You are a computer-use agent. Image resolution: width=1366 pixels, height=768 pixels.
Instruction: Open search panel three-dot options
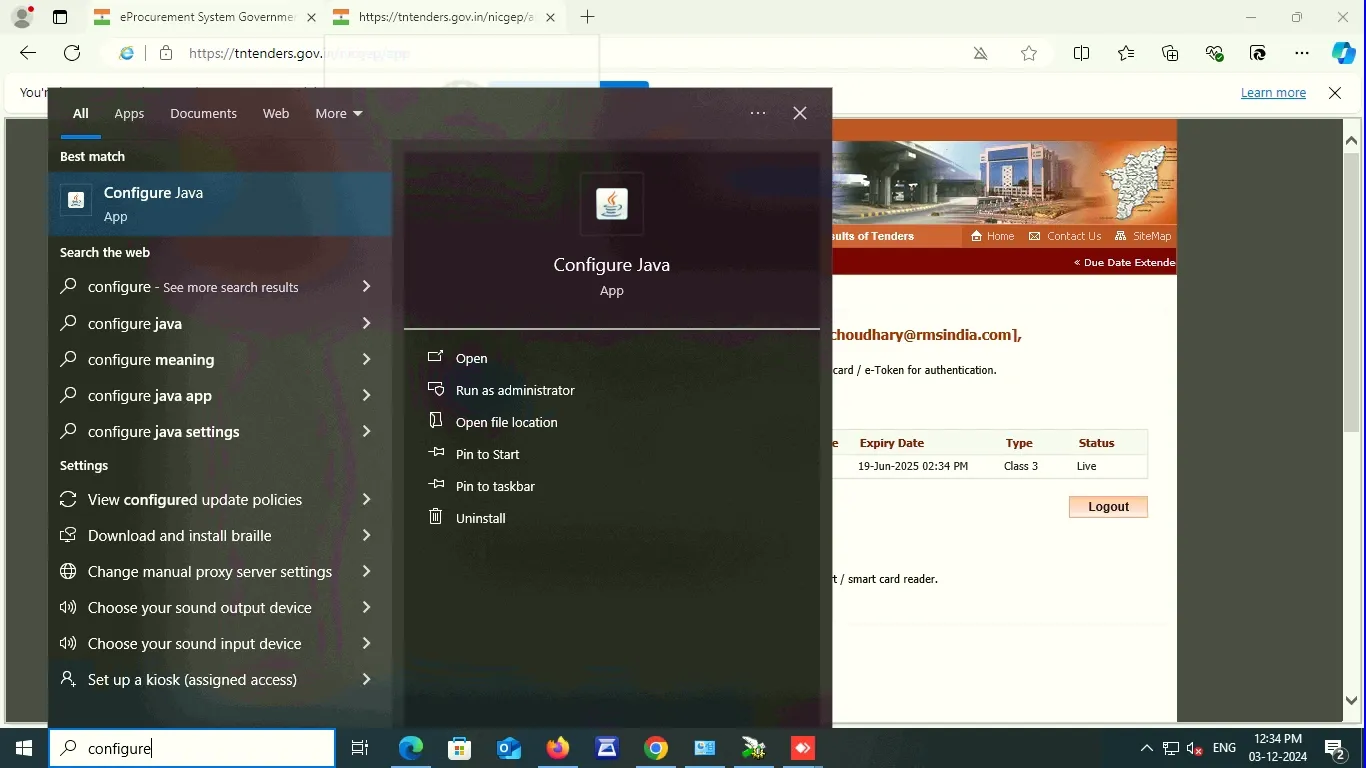[x=758, y=113]
